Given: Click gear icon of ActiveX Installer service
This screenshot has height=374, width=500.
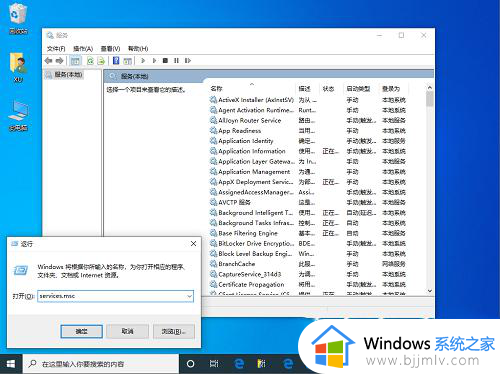Looking at the screenshot, I should 213,99.
